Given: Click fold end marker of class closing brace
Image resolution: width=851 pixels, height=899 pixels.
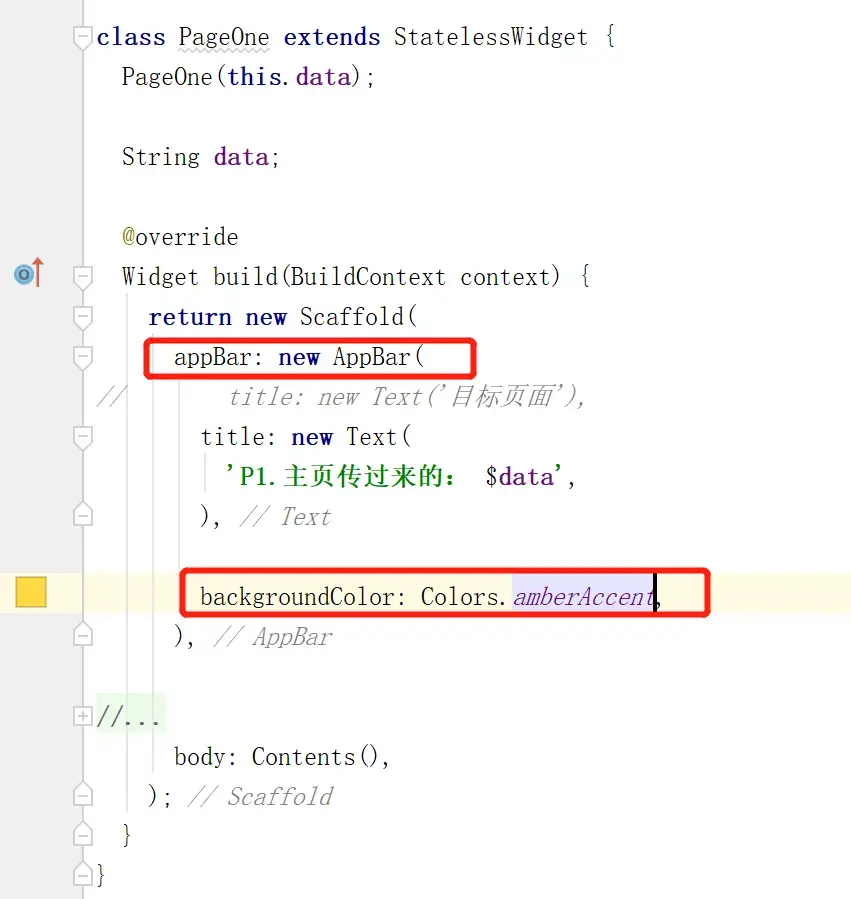Looking at the screenshot, I should (83, 874).
